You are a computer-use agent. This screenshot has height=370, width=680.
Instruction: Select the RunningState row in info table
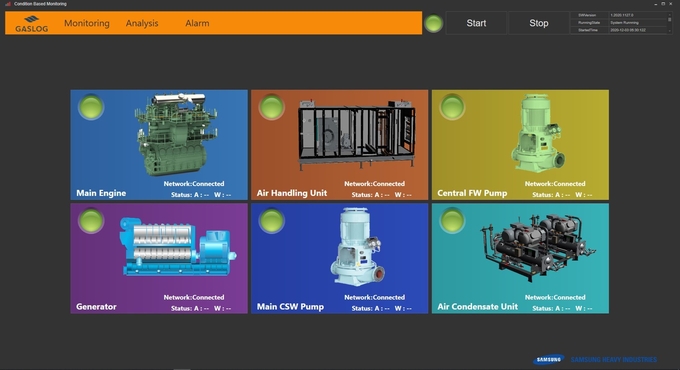[619, 23]
